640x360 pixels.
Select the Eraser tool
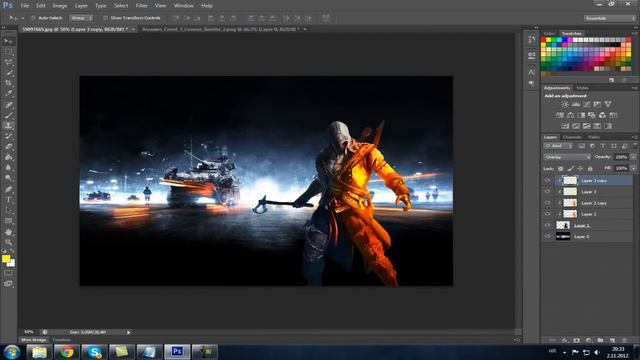click(x=8, y=147)
